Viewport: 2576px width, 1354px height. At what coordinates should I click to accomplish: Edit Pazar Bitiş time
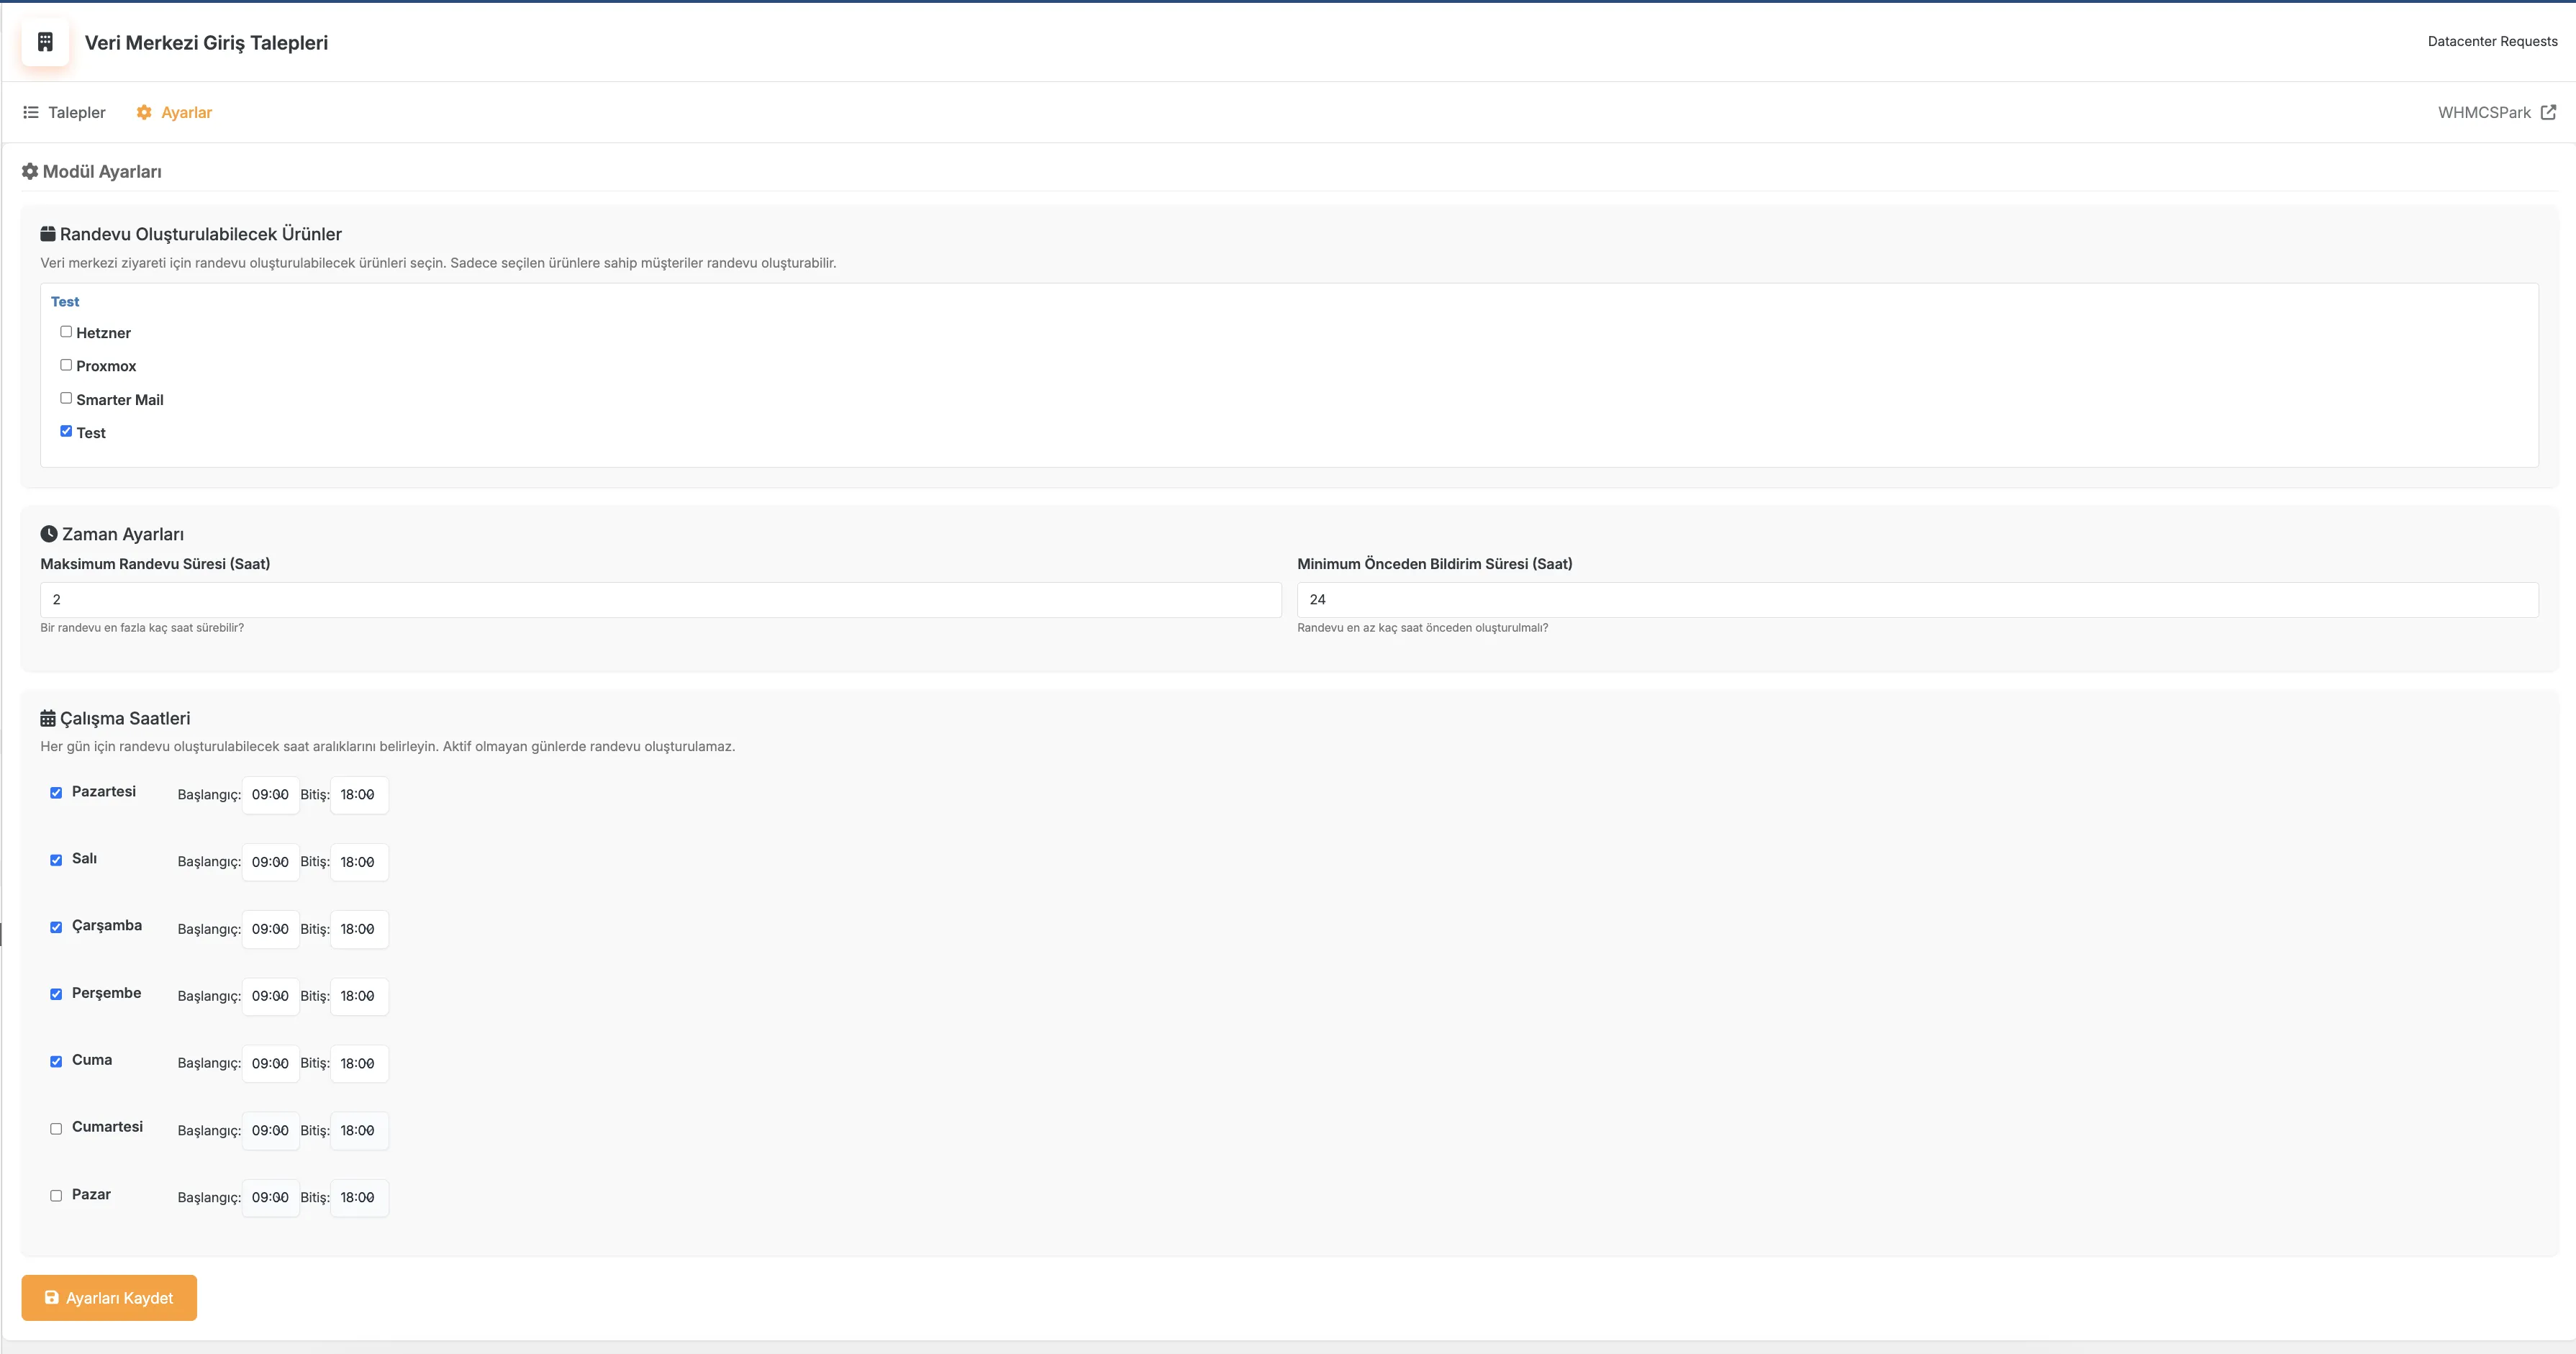point(359,1197)
